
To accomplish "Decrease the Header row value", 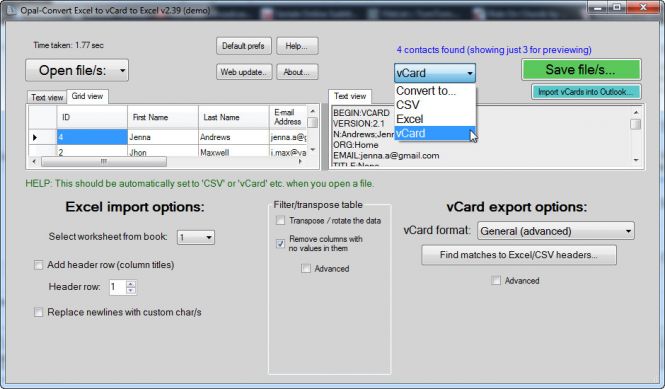I will (131, 291).
